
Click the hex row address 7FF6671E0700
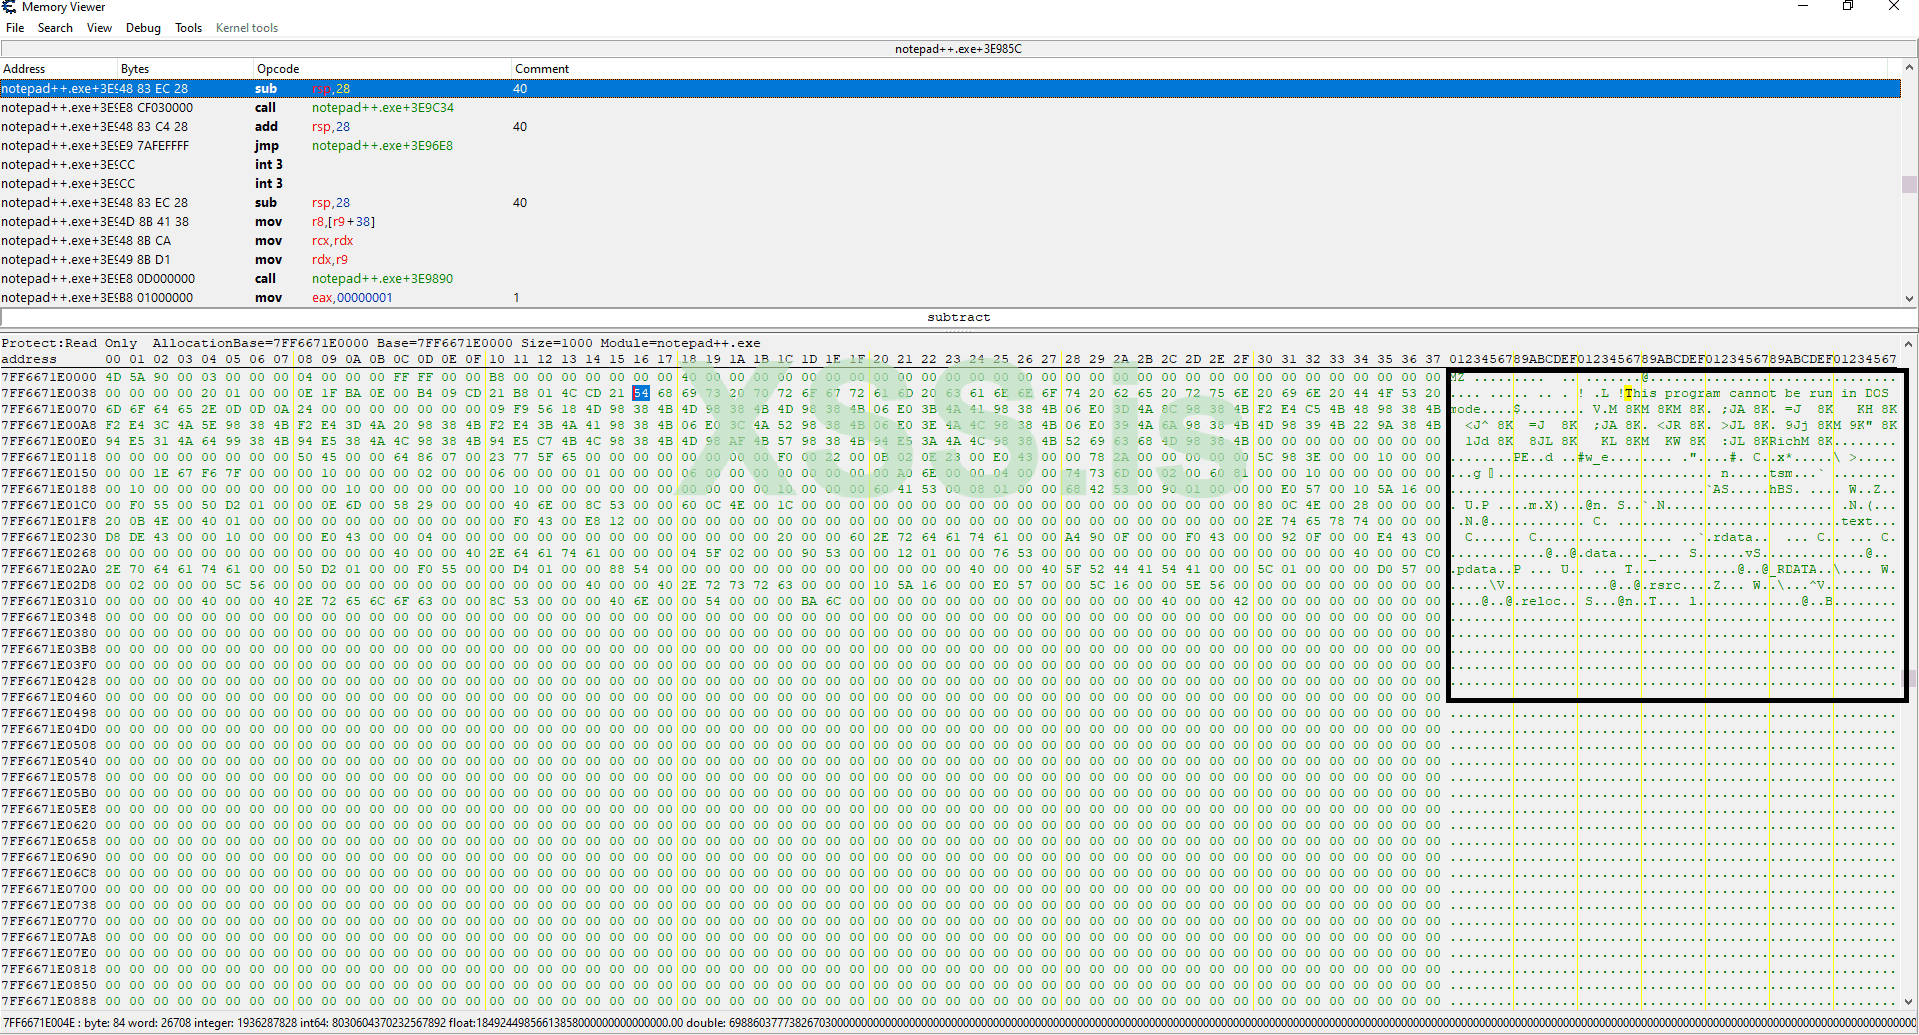[49, 889]
